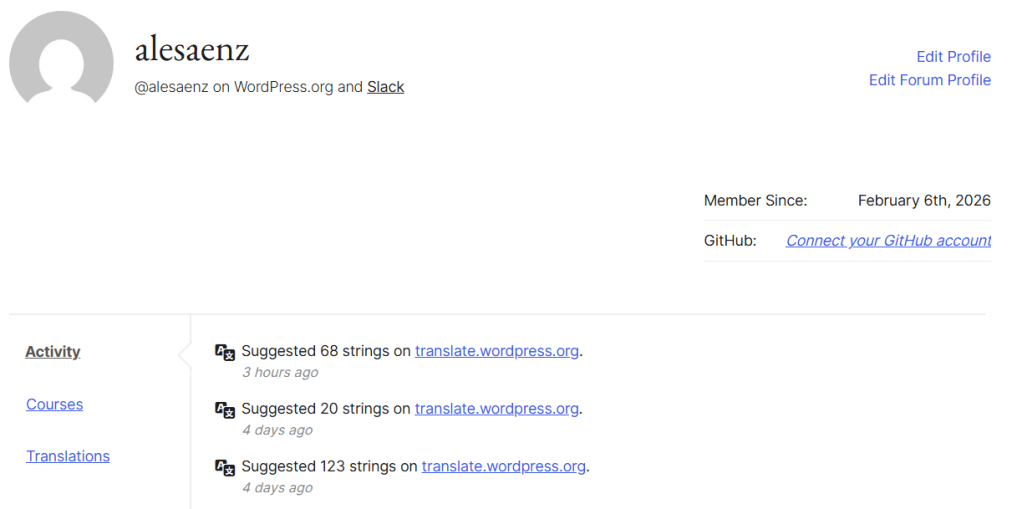
Task: Click the translation icon beside the 68 strings entry
Action: tap(225, 352)
